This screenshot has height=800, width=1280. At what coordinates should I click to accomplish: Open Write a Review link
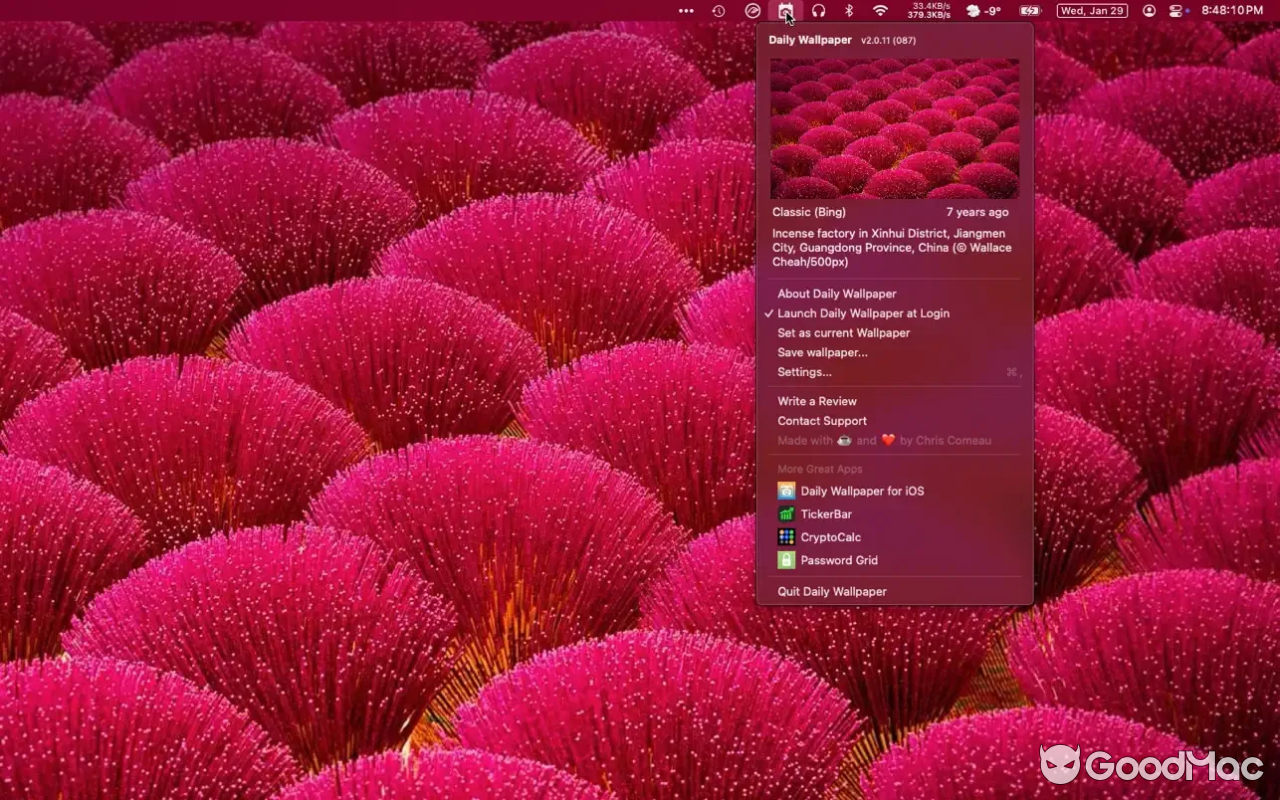pyautogui.click(x=817, y=401)
